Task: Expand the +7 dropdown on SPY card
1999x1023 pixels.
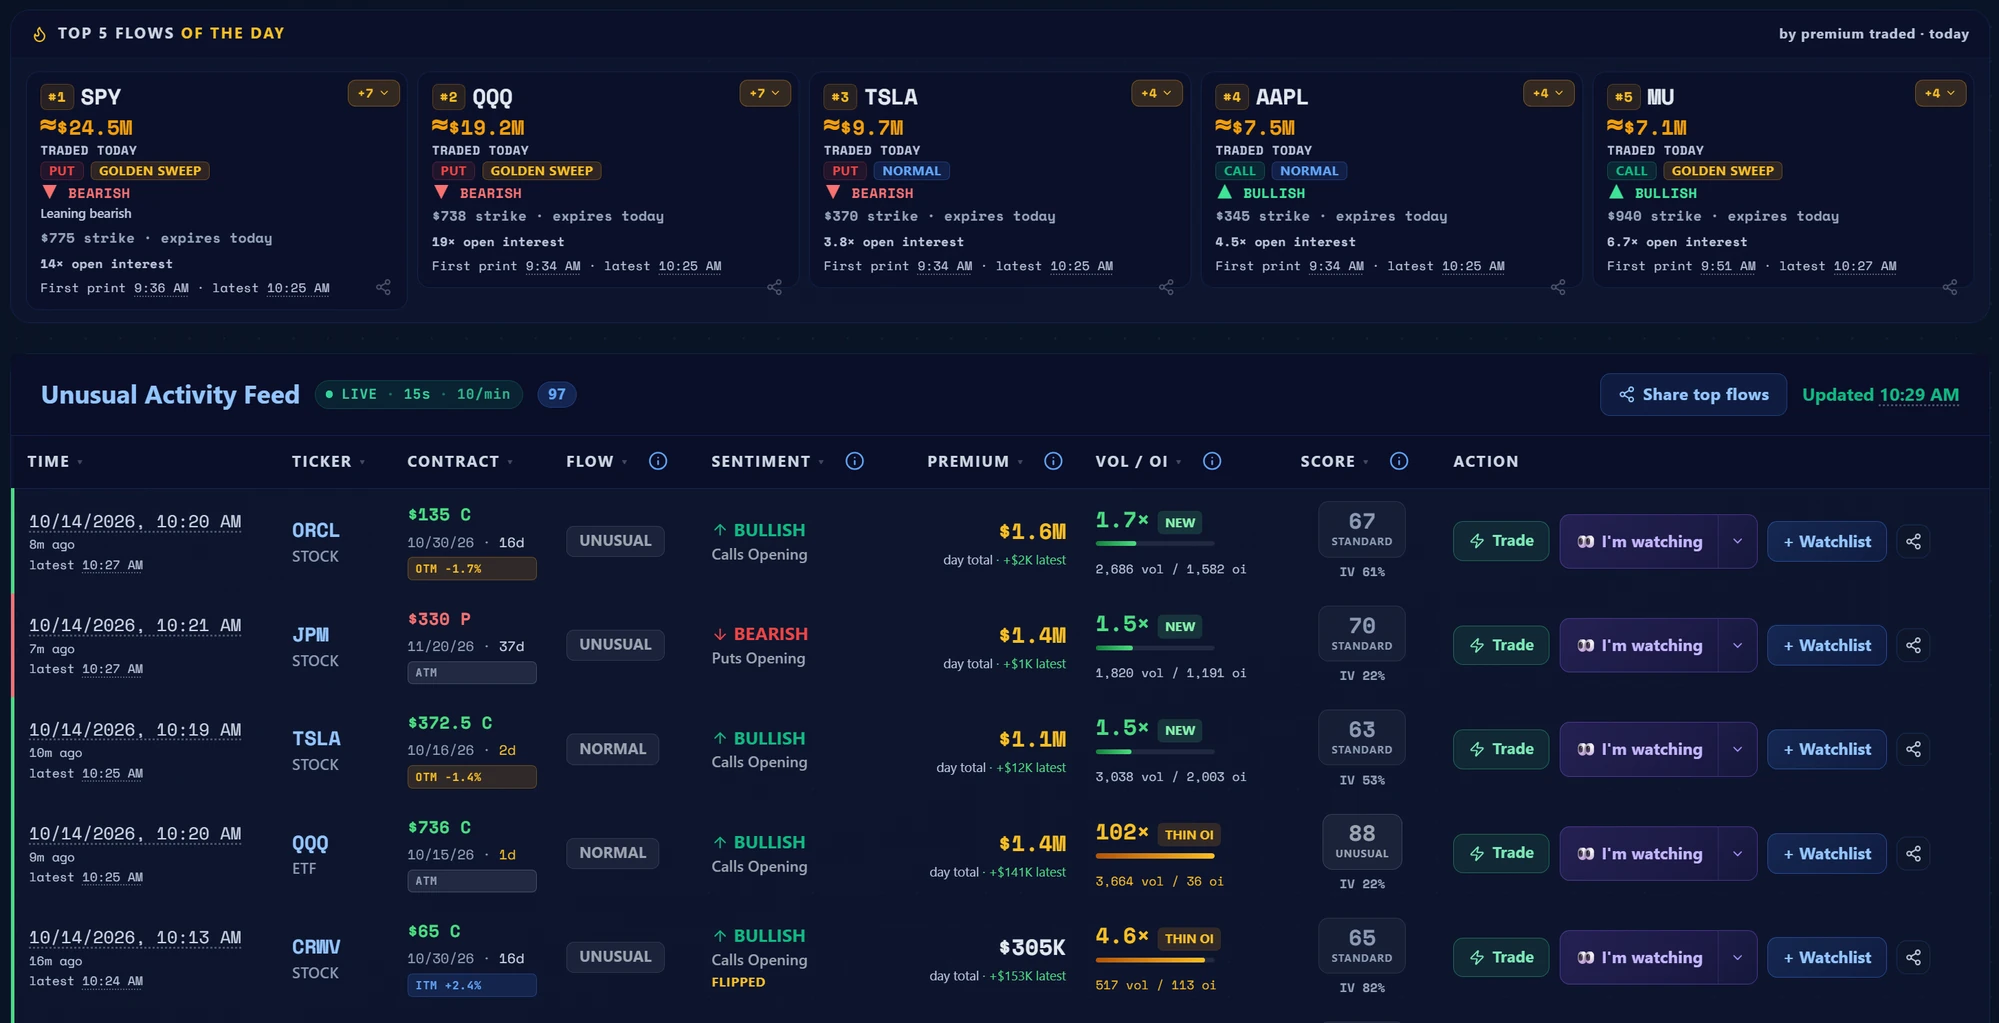Action: [374, 93]
